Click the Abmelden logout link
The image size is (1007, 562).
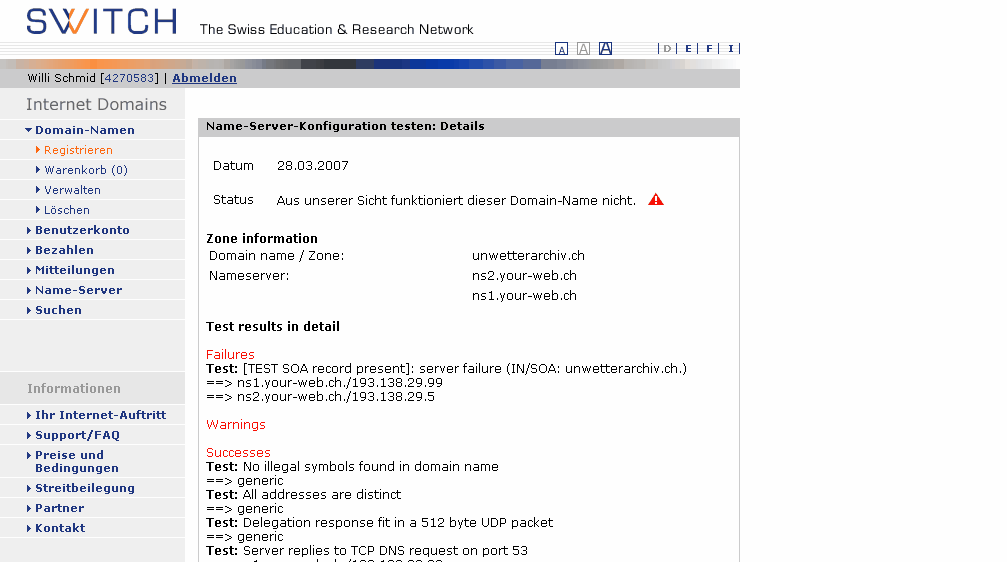click(204, 78)
